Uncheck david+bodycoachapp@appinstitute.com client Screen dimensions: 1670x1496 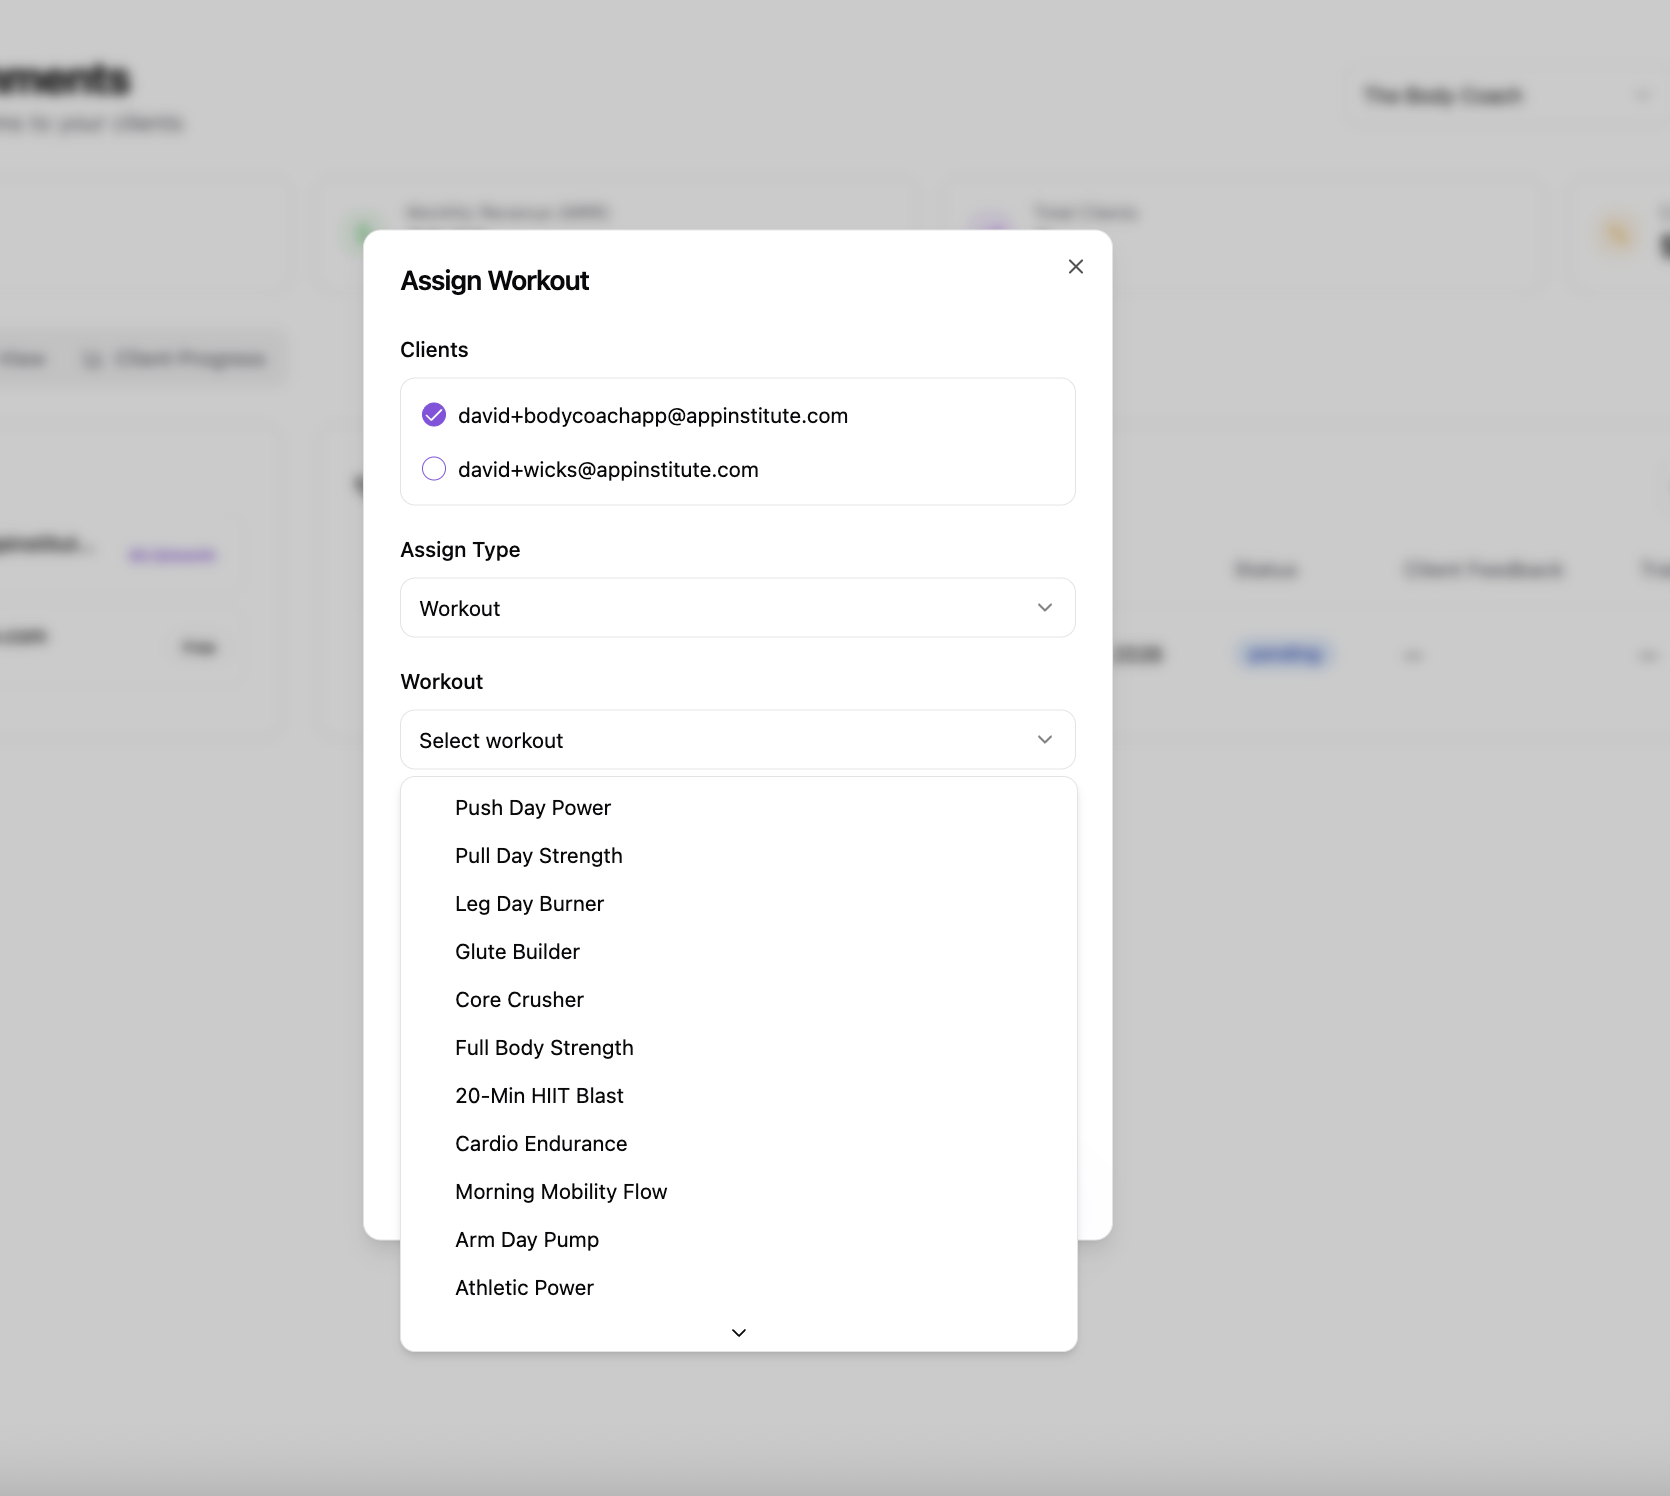[434, 415]
